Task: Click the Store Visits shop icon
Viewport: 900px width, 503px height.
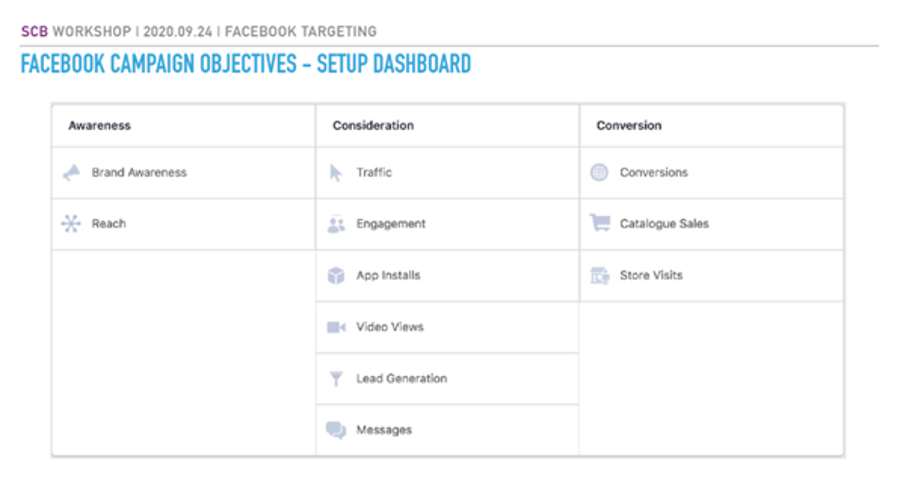Action: pos(600,276)
